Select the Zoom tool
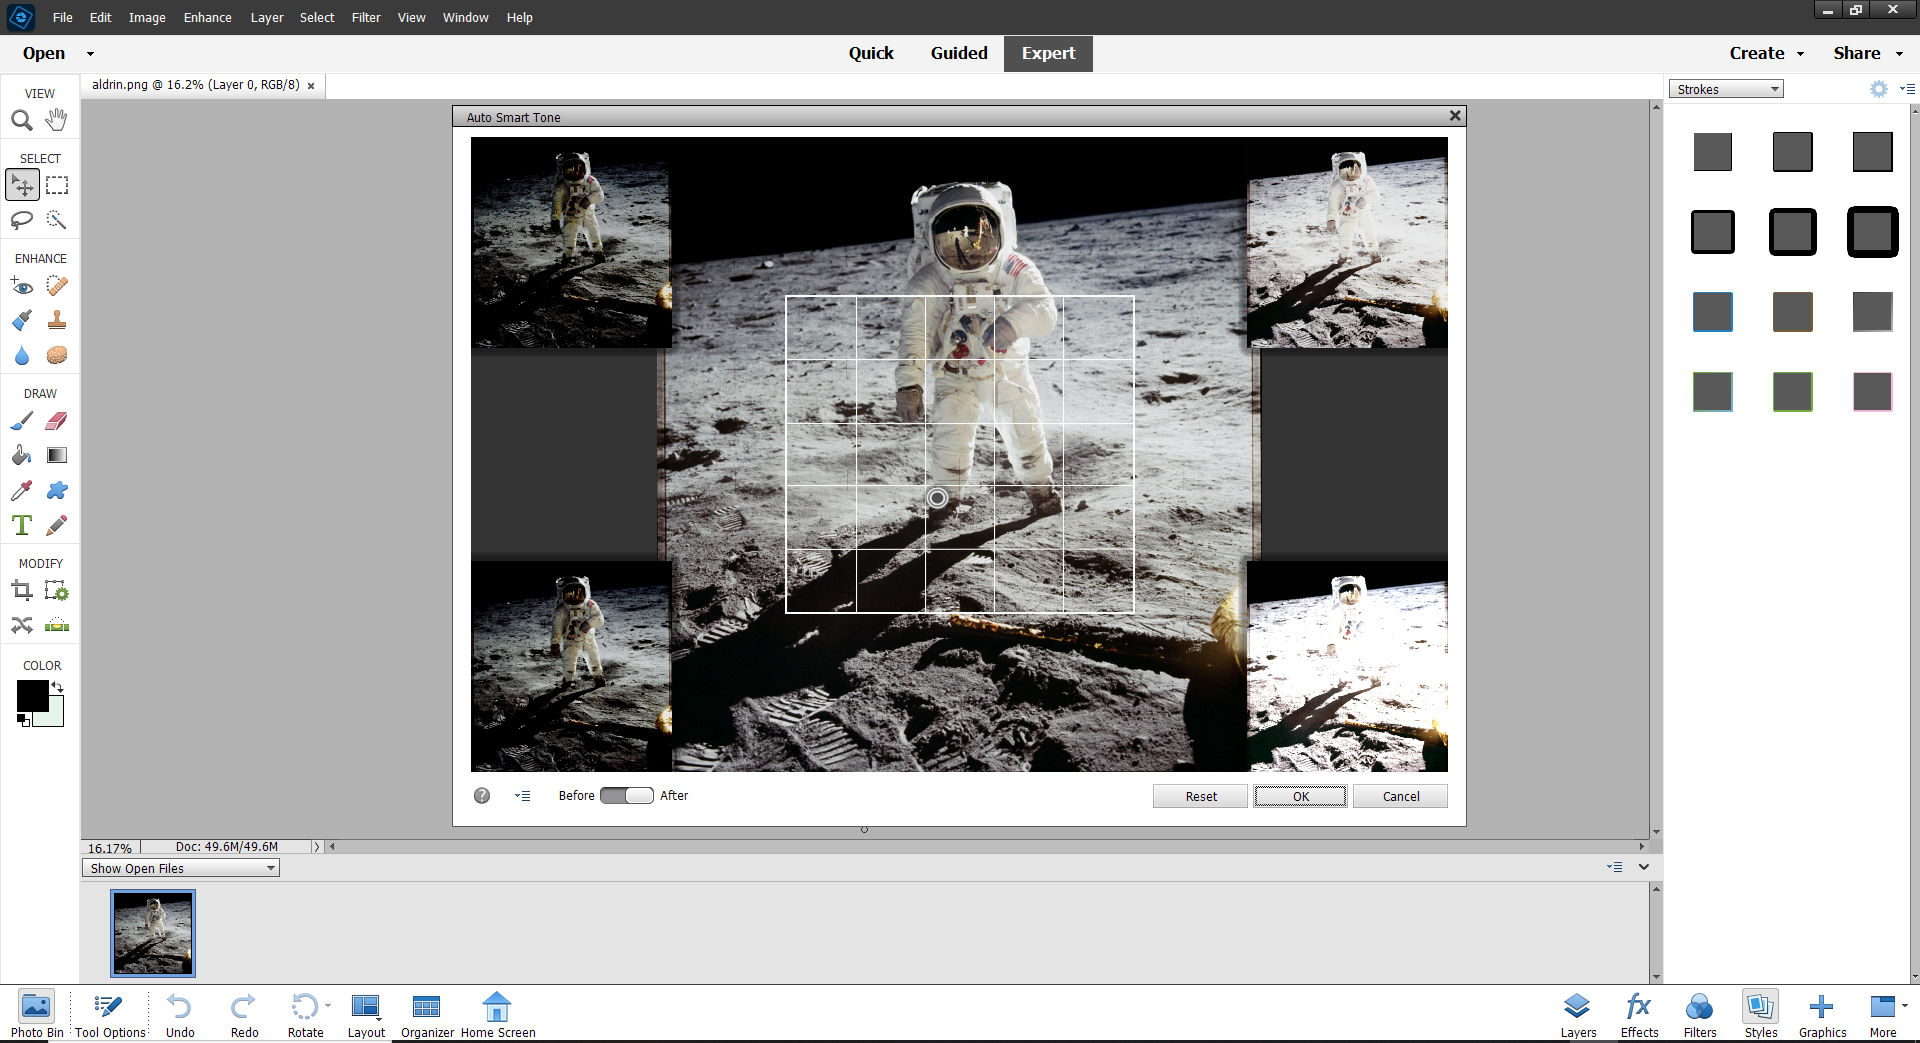The width and height of the screenshot is (1920, 1043). (22, 119)
